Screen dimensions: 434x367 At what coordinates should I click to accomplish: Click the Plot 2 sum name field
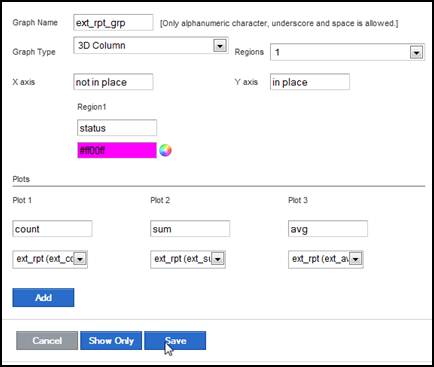190,229
